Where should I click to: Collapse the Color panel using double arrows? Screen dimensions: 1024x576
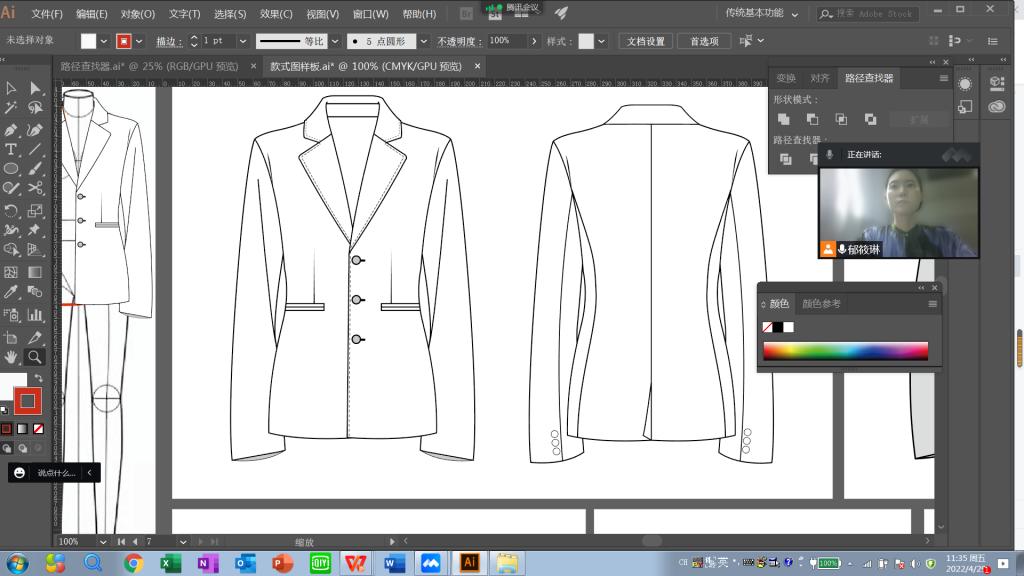(921, 288)
